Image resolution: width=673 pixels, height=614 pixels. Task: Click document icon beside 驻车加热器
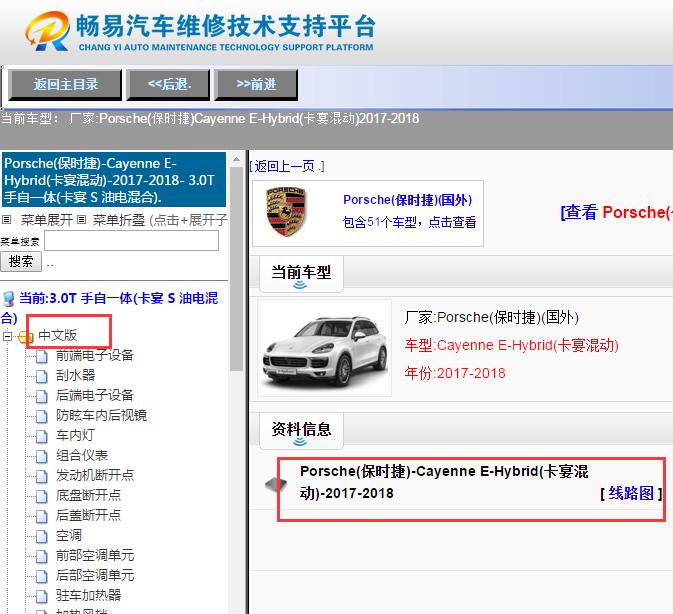point(42,597)
